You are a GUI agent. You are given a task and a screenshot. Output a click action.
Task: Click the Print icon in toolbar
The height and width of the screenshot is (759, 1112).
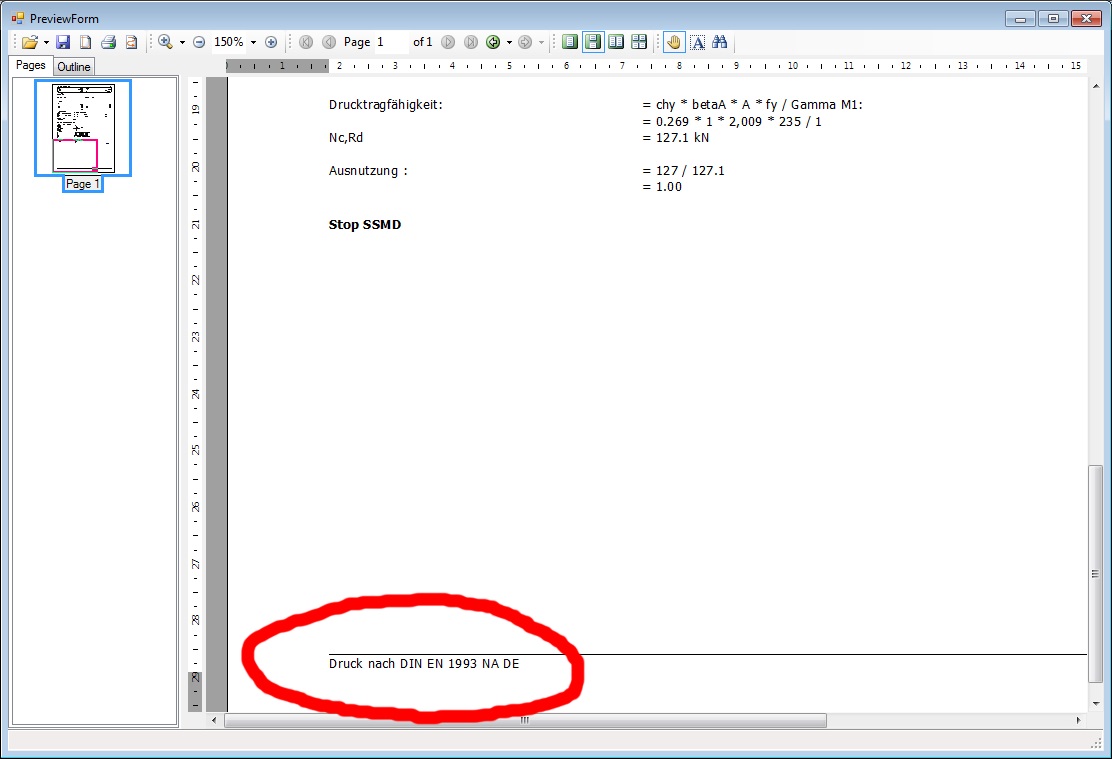(x=108, y=42)
